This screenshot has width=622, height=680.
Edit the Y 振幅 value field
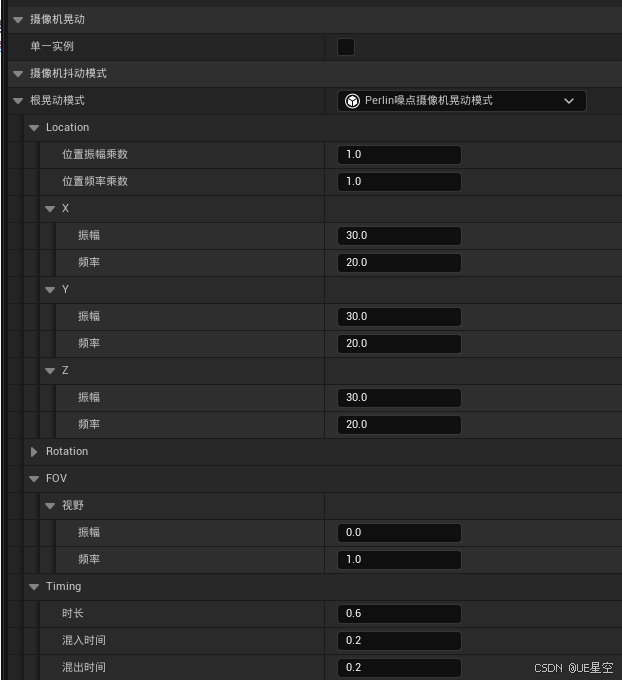tap(399, 317)
